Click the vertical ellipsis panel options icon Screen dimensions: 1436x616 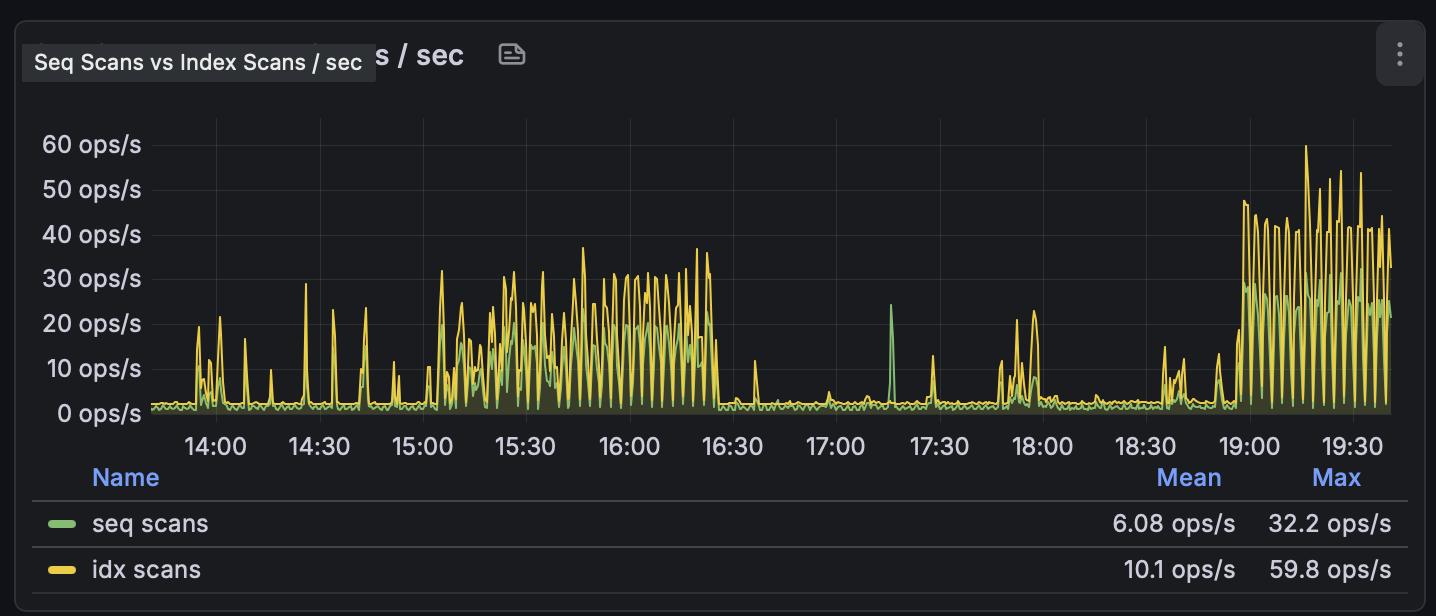click(x=1399, y=54)
